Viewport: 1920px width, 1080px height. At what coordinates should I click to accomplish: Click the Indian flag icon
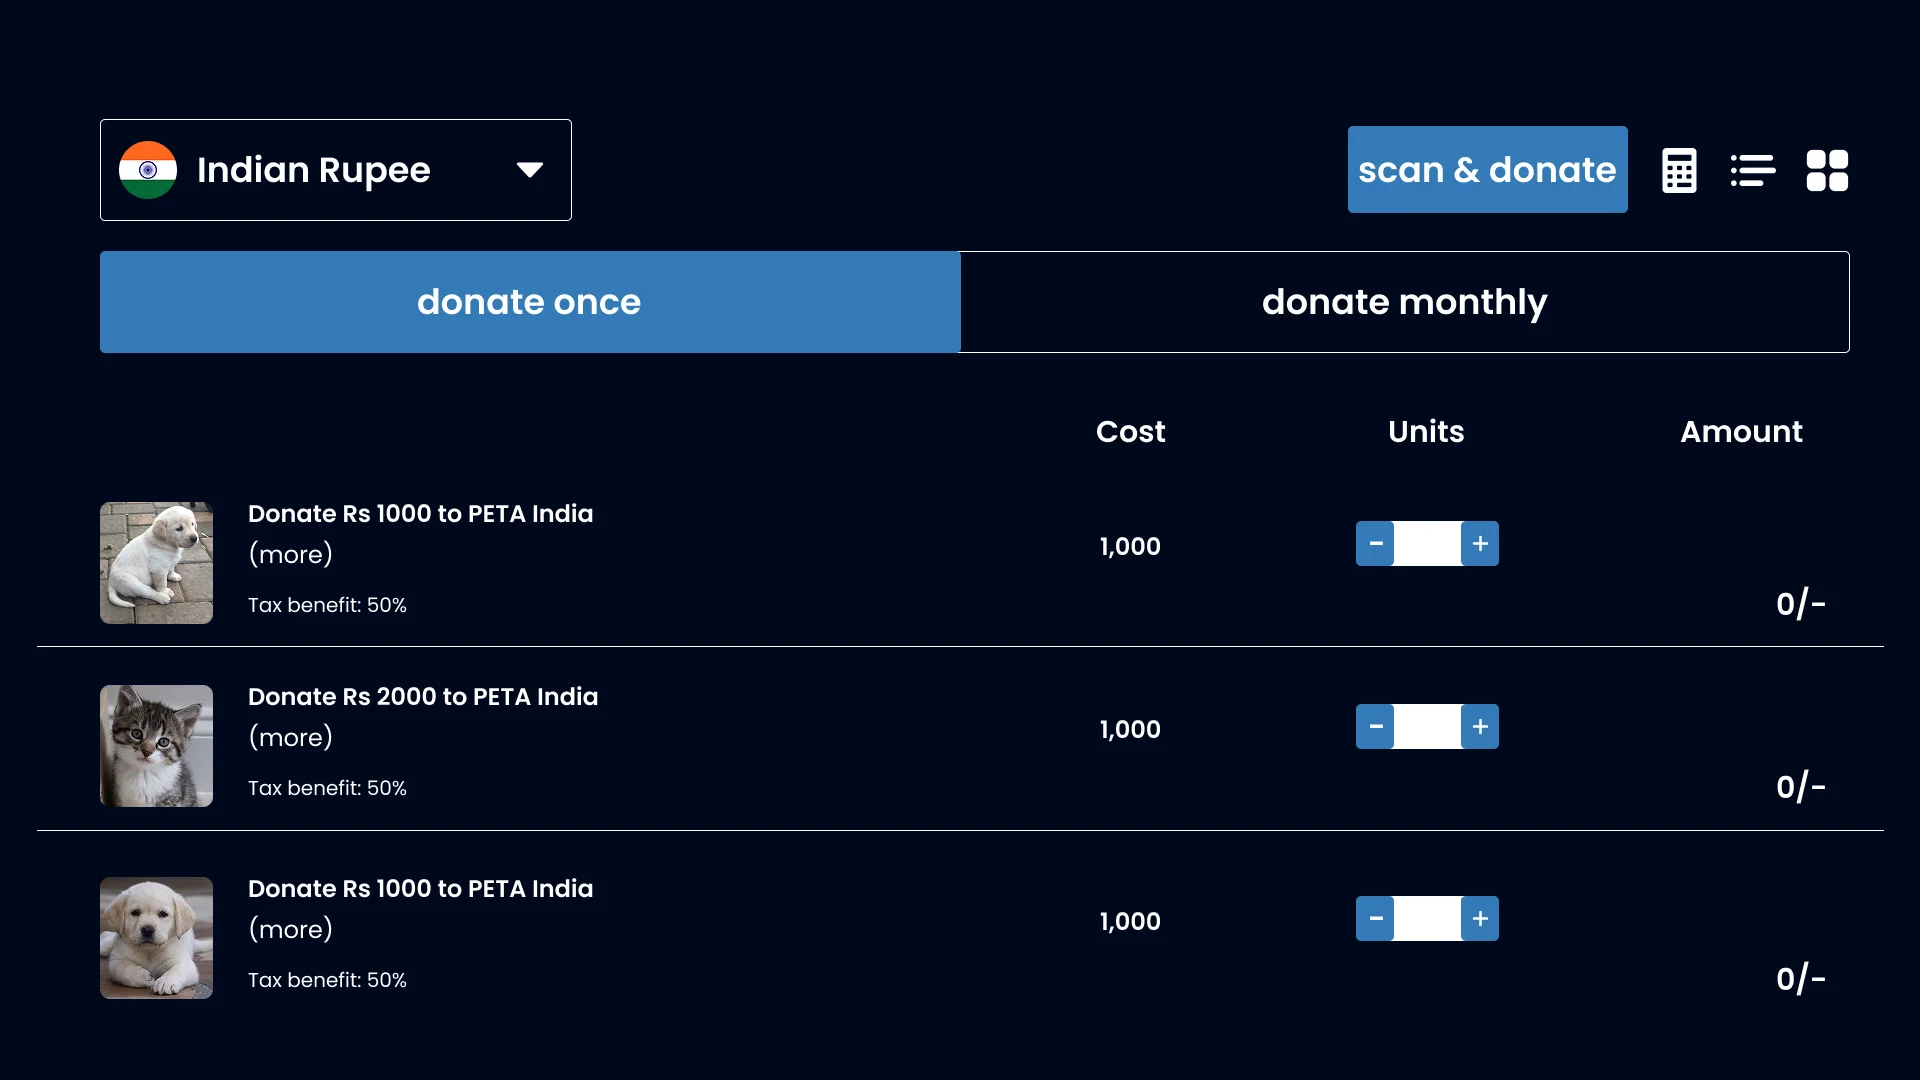pos(148,170)
